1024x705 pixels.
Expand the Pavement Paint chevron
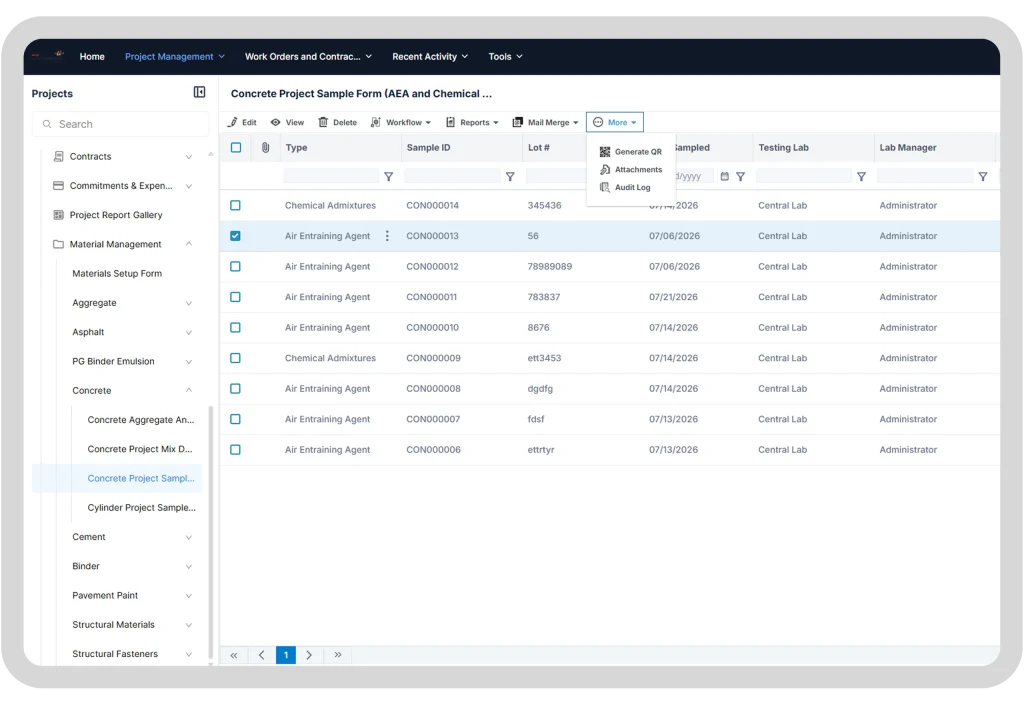tap(189, 595)
